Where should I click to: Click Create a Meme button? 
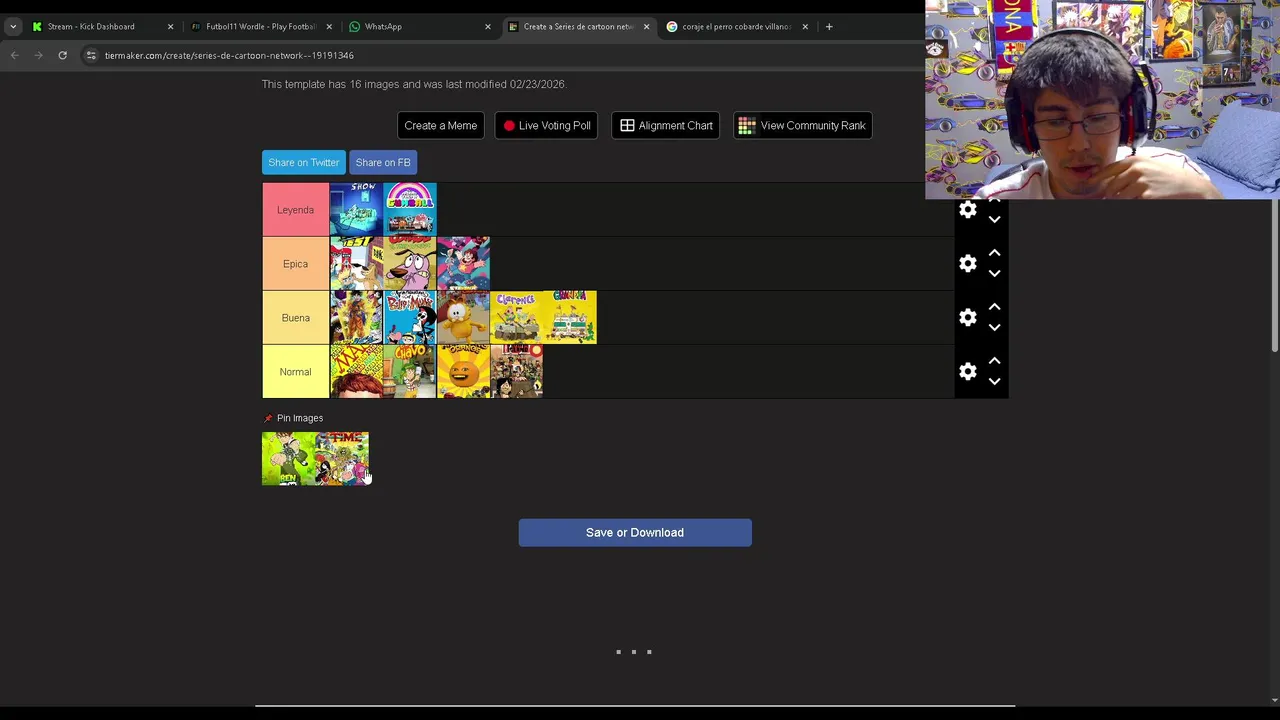click(x=440, y=125)
